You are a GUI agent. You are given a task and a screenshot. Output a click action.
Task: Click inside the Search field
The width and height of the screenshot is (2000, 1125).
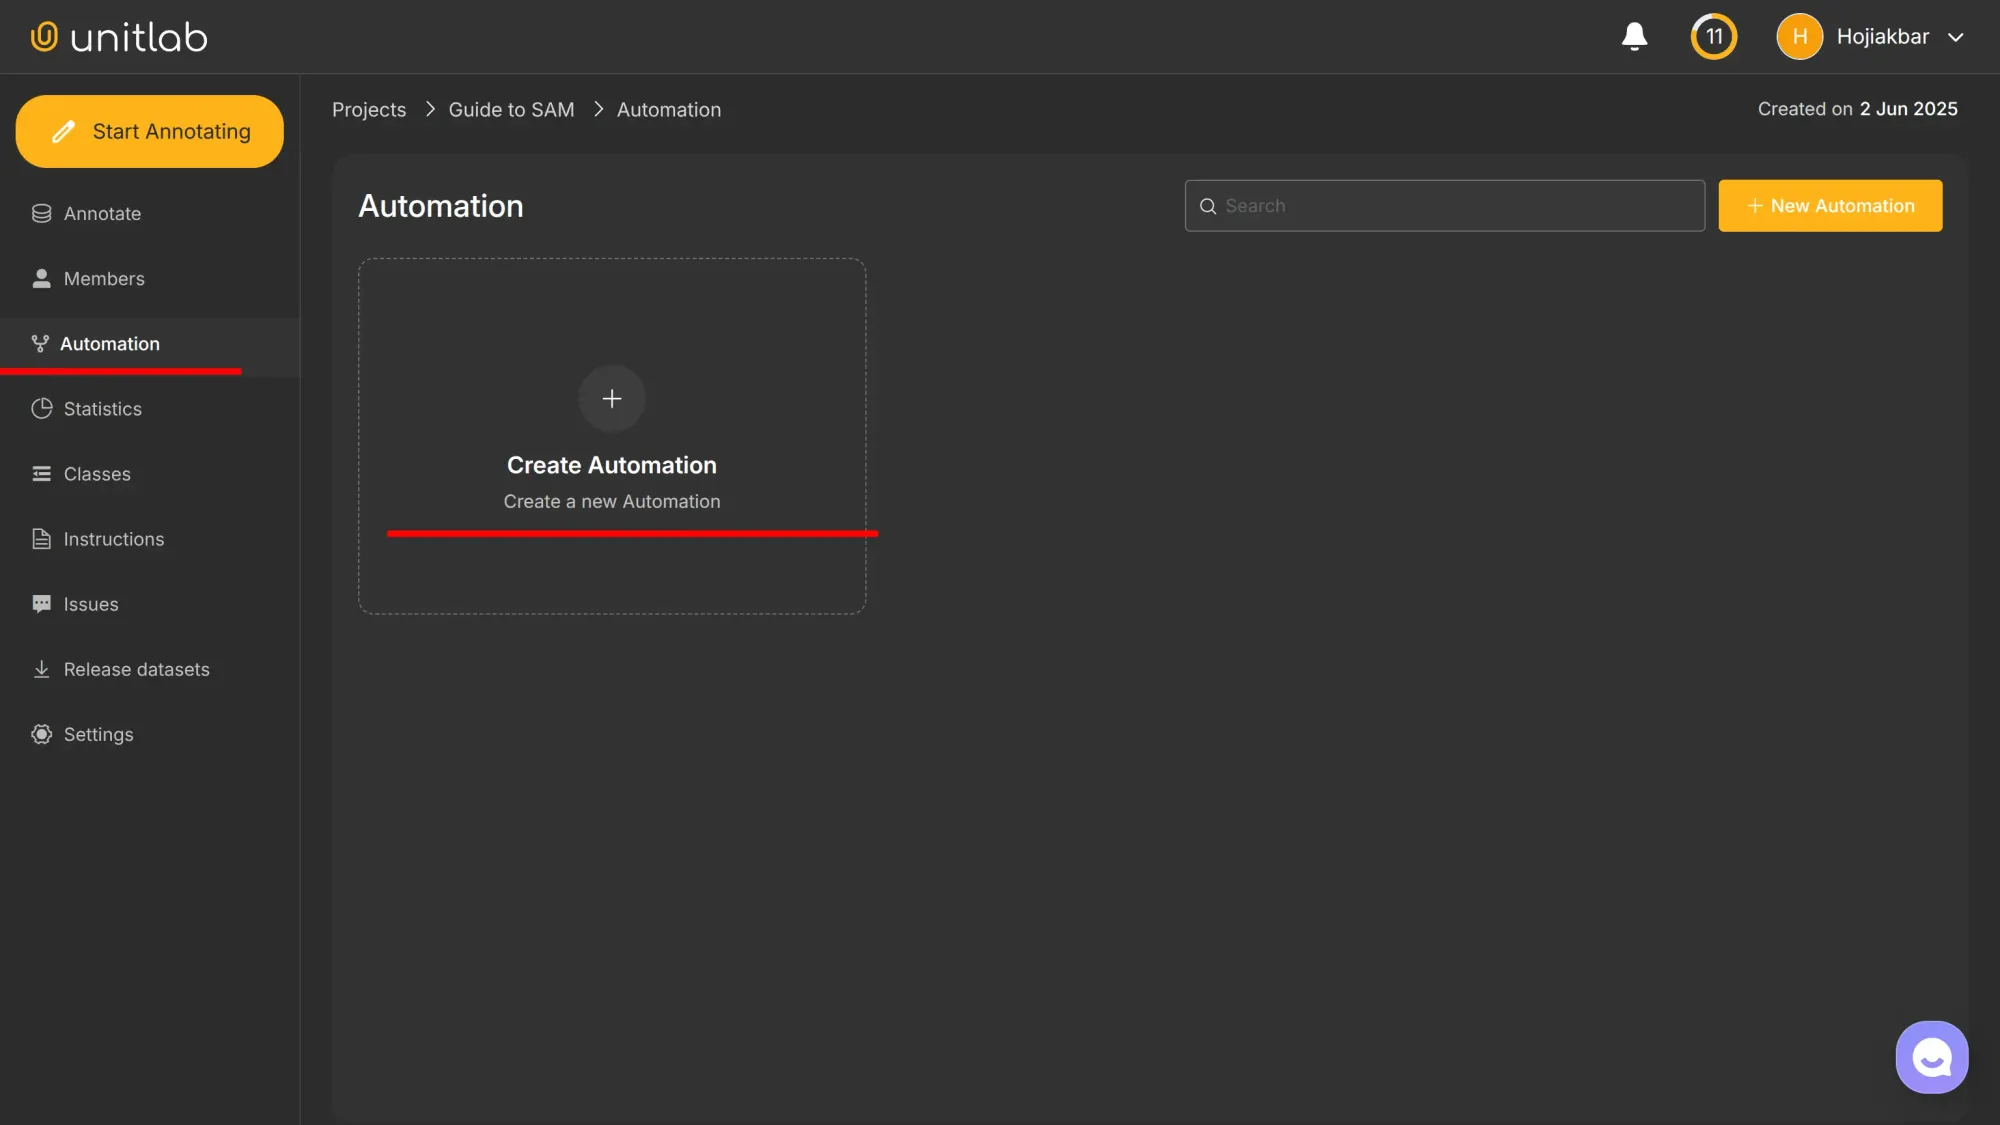pos(1443,205)
